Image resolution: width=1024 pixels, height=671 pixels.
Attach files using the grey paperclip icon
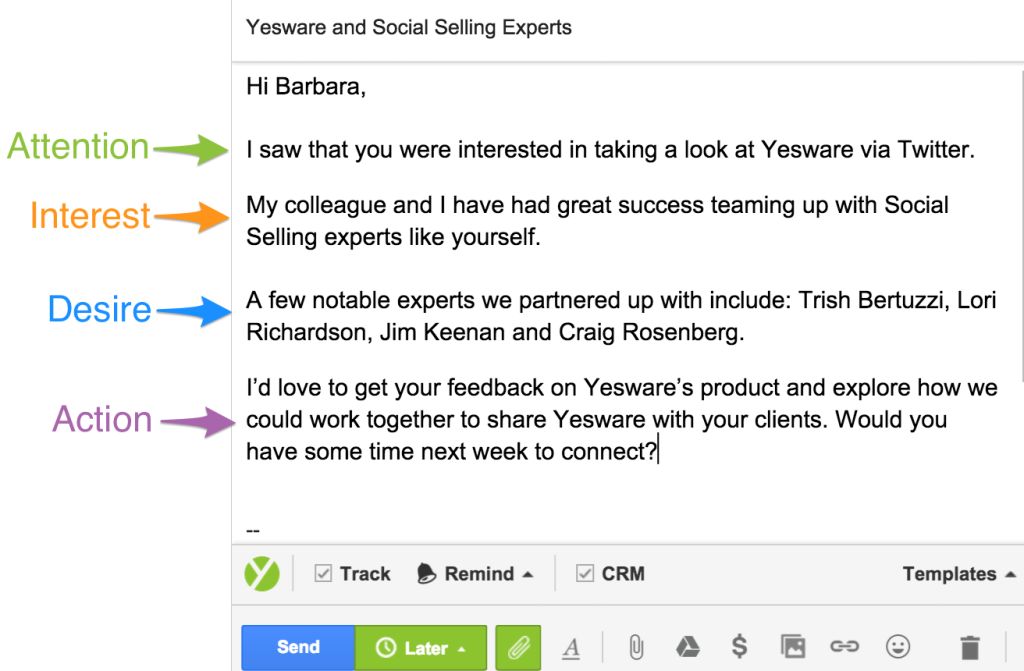tap(635, 647)
